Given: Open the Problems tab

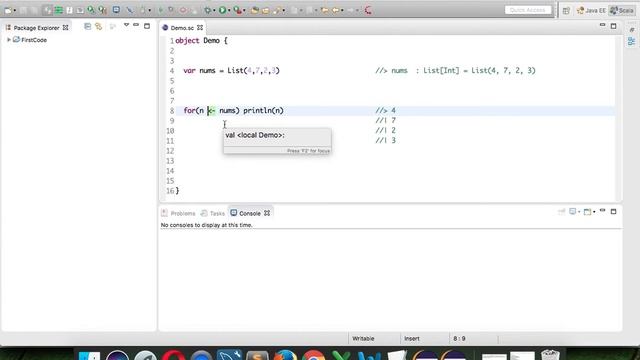Looking at the screenshot, I should click(x=178, y=213).
